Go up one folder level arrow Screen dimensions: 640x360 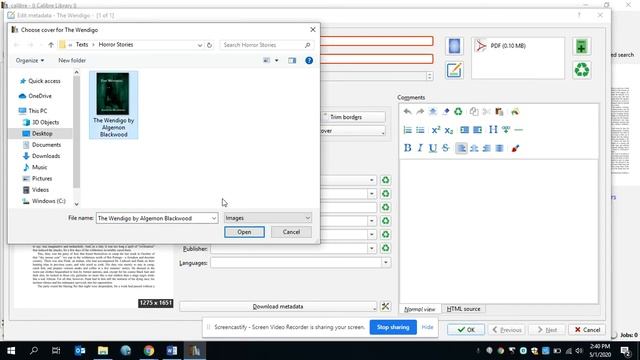click(x=51, y=45)
